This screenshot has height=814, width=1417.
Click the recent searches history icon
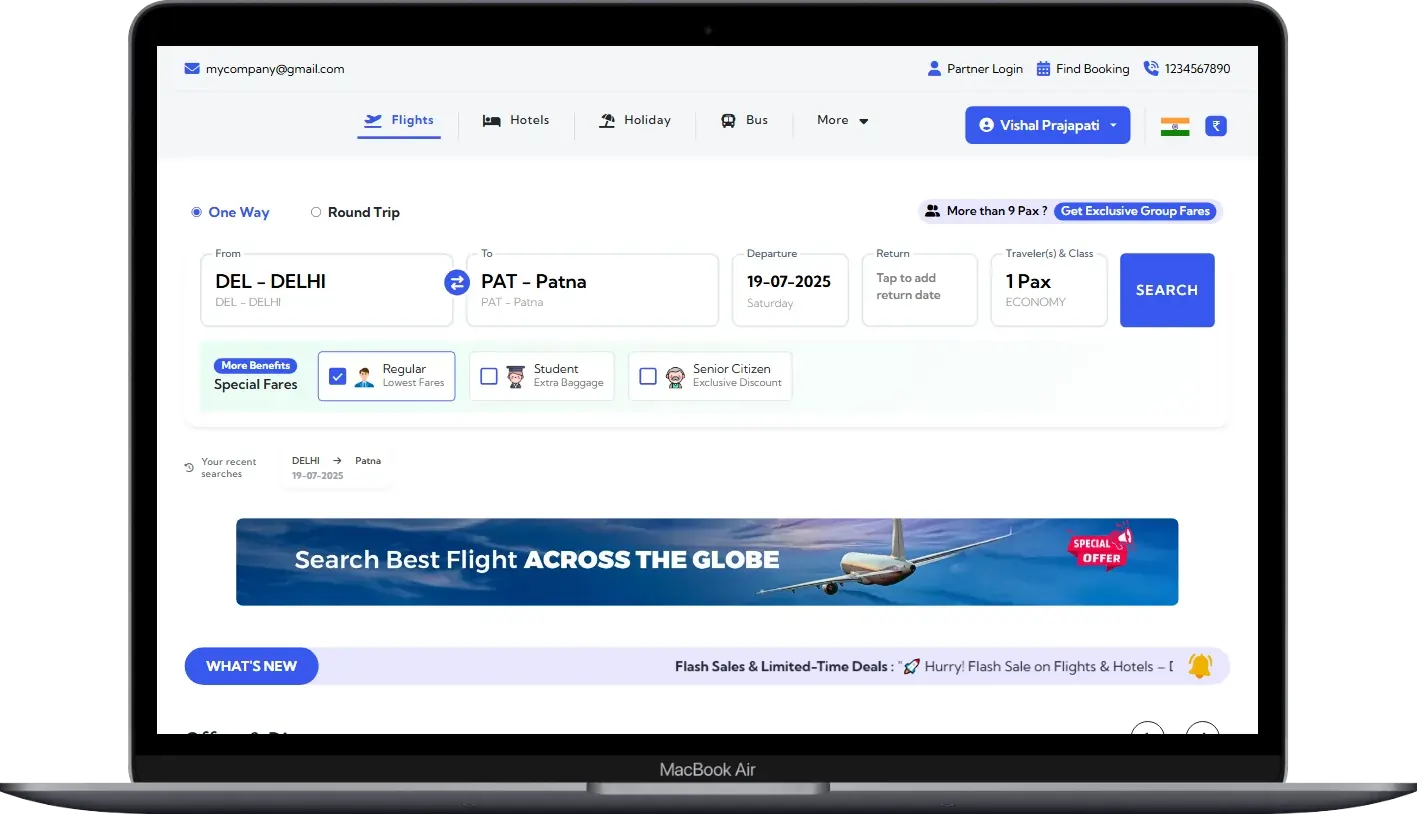188,465
